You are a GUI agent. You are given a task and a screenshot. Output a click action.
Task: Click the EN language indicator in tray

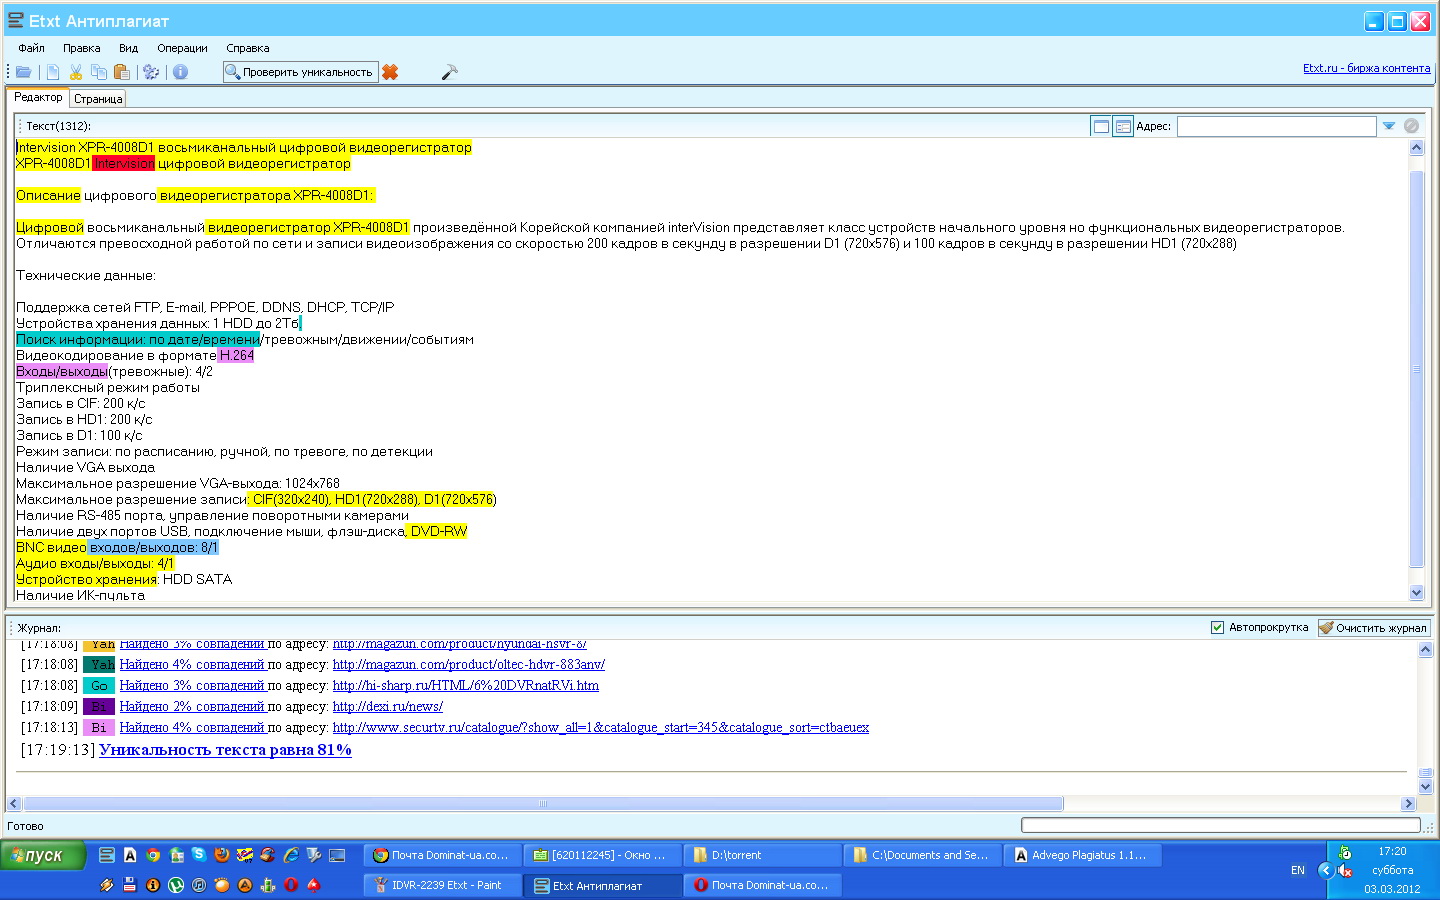[x=1298, y=870]
